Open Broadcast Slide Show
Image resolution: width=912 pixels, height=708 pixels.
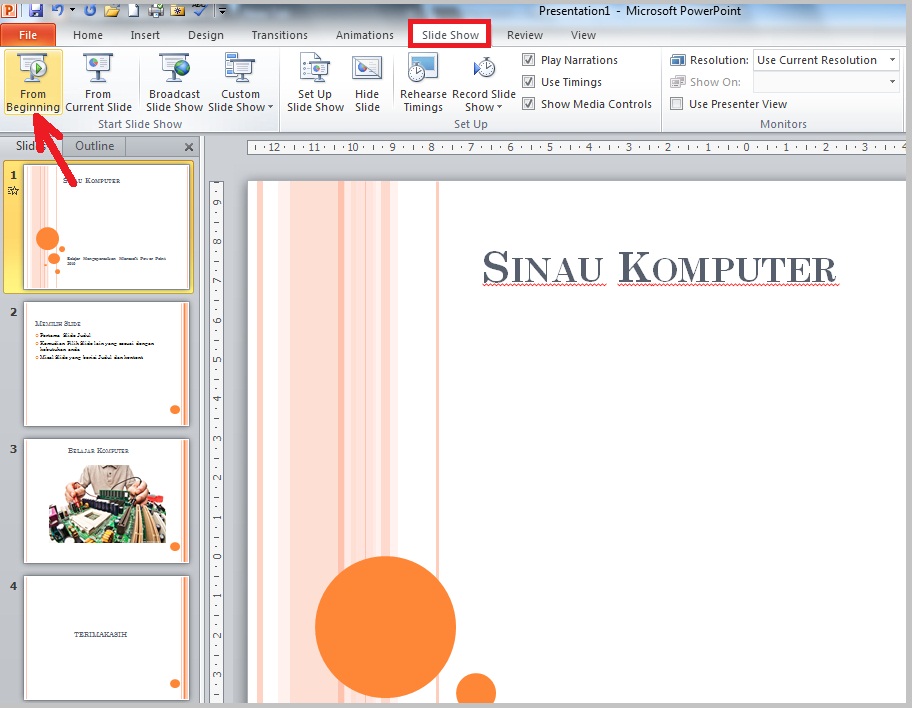click(x=174, y=82)
